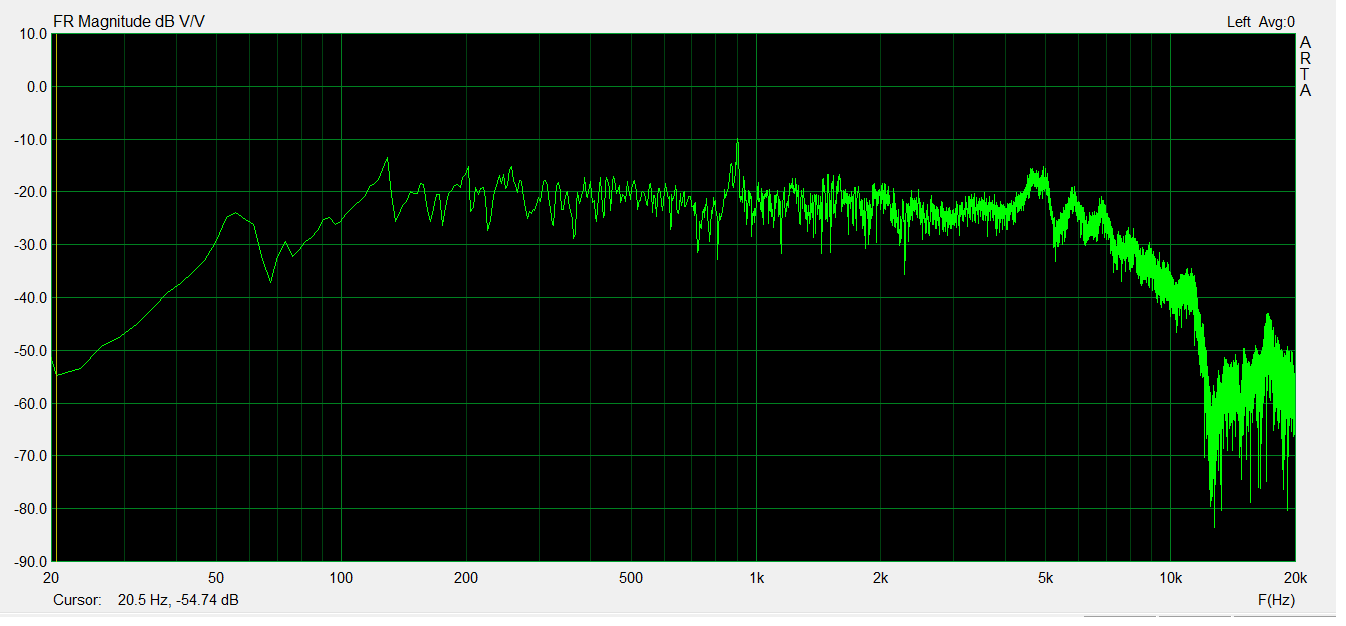Click the 'F(Hz)' axis unit label
The width and height of the screenshot is (1346, 626).
pyautogui.click(x=1276, y=600)
